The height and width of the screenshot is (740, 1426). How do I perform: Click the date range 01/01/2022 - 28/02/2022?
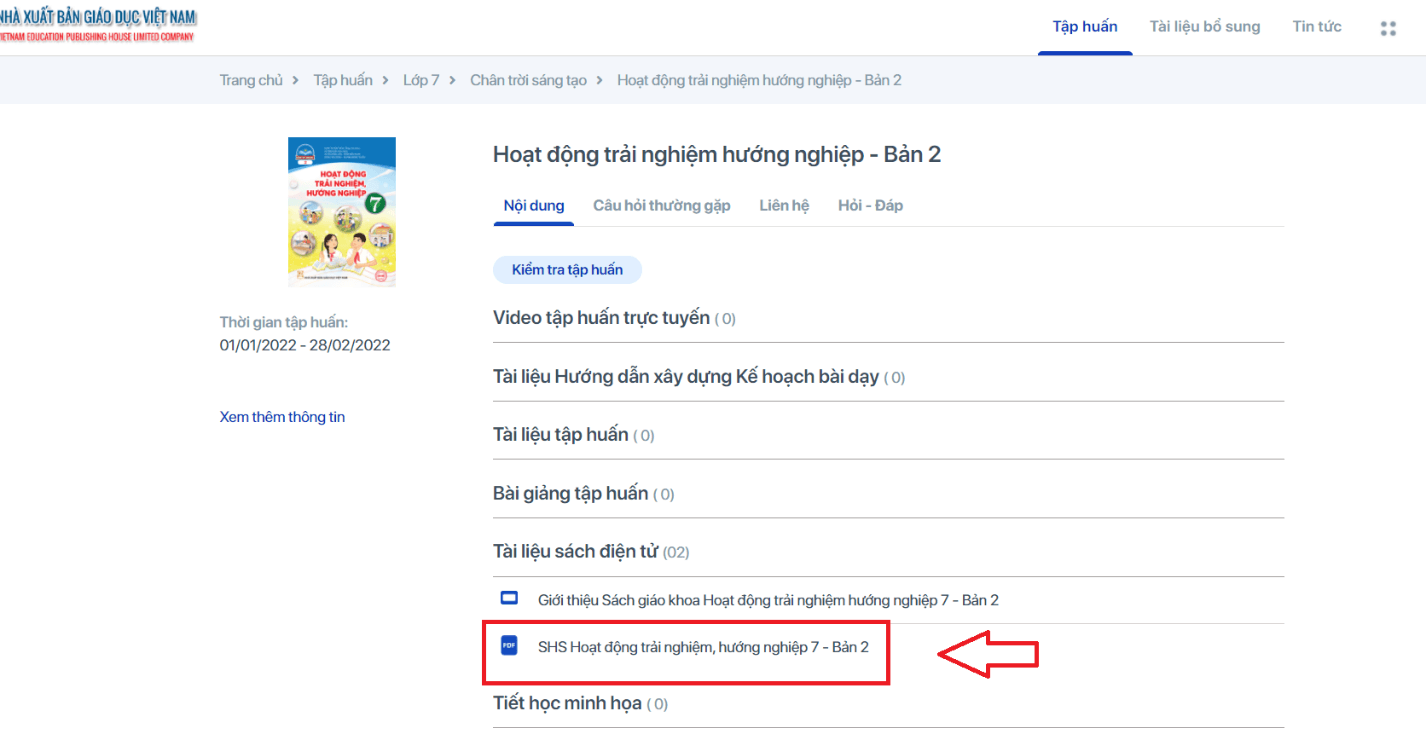(305, 345)
